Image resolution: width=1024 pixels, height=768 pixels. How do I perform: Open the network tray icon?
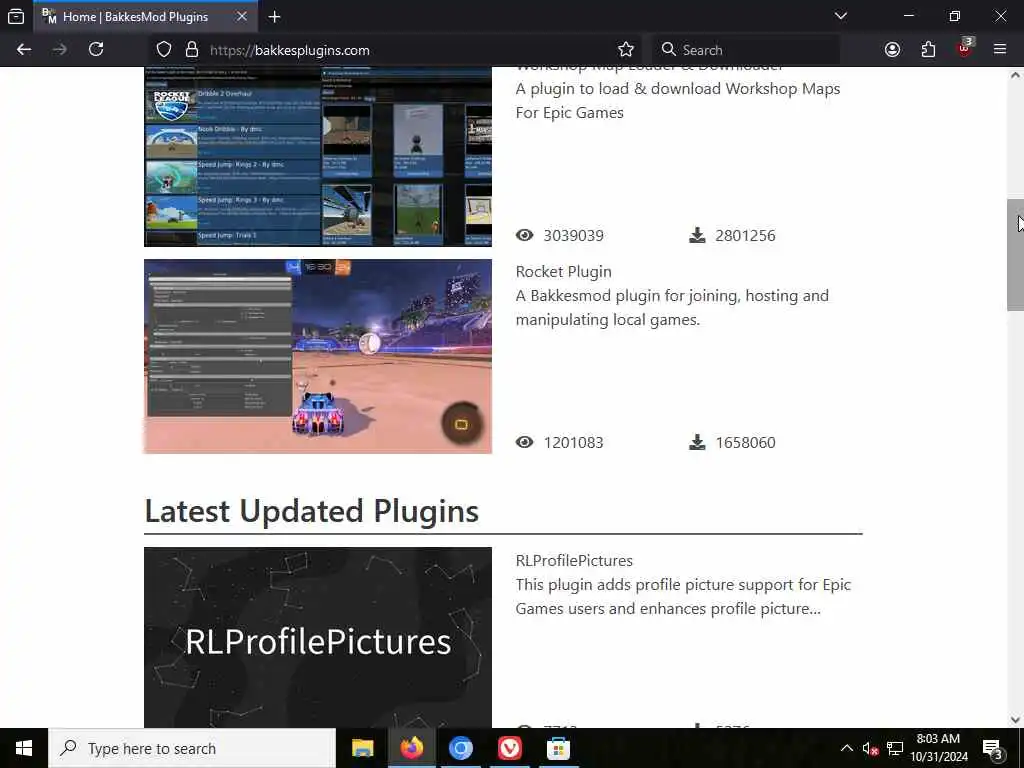[895, 749]
